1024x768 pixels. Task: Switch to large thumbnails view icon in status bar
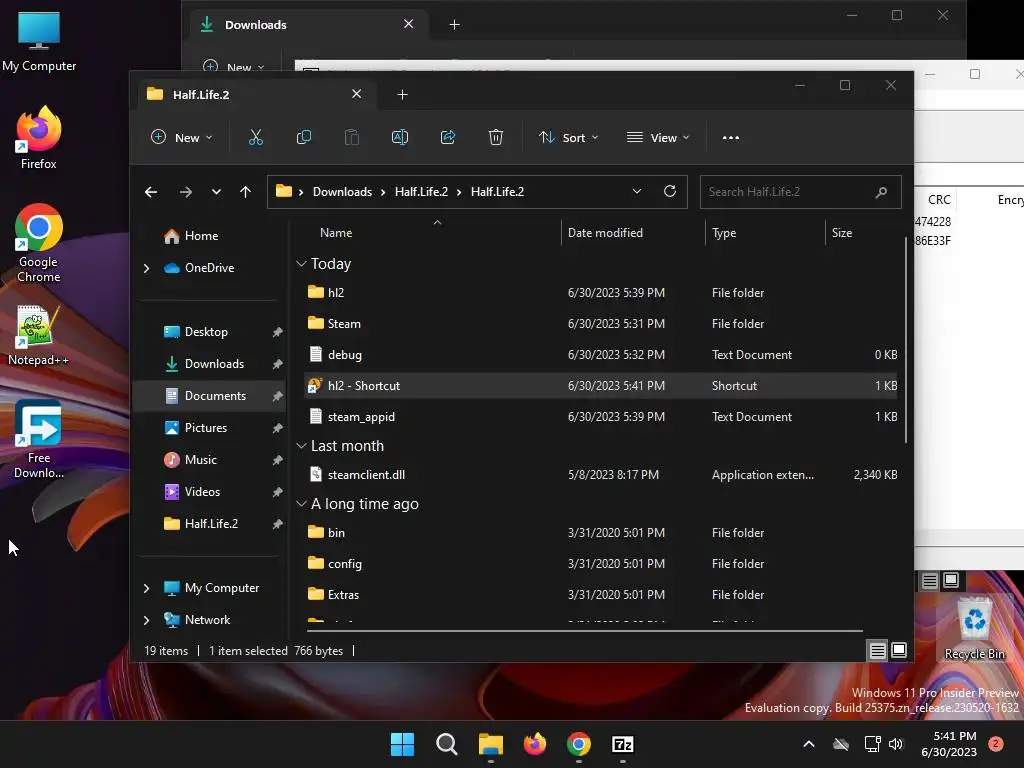coord(899,650)
